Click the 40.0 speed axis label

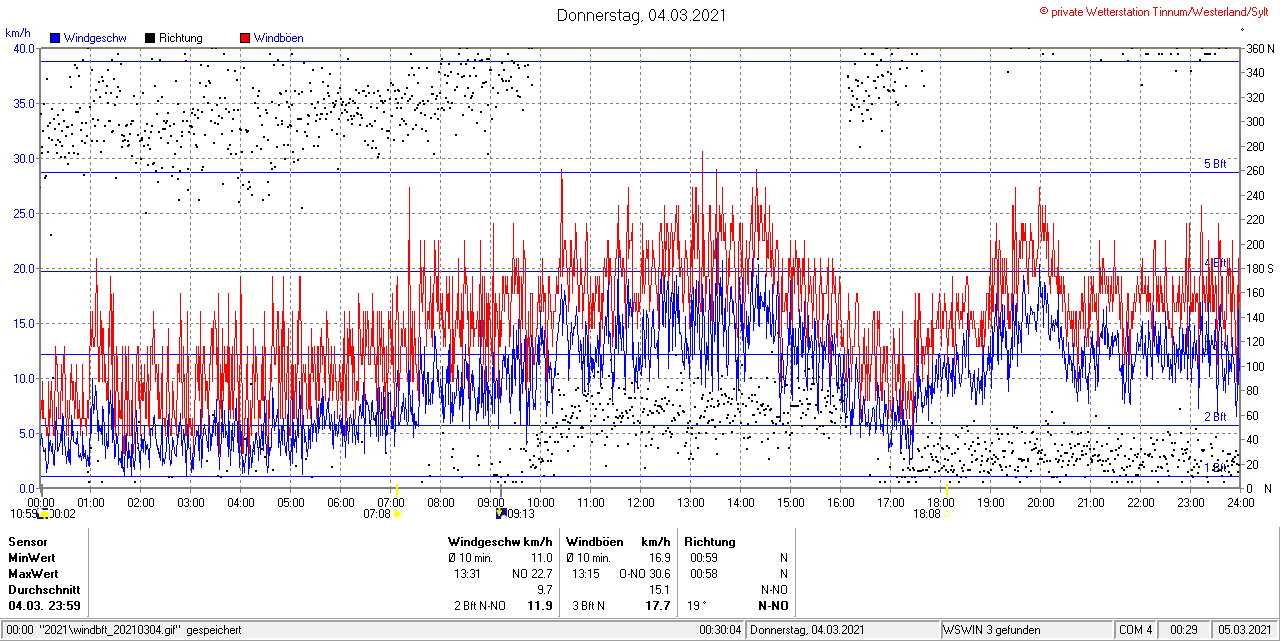pos(24,48)
